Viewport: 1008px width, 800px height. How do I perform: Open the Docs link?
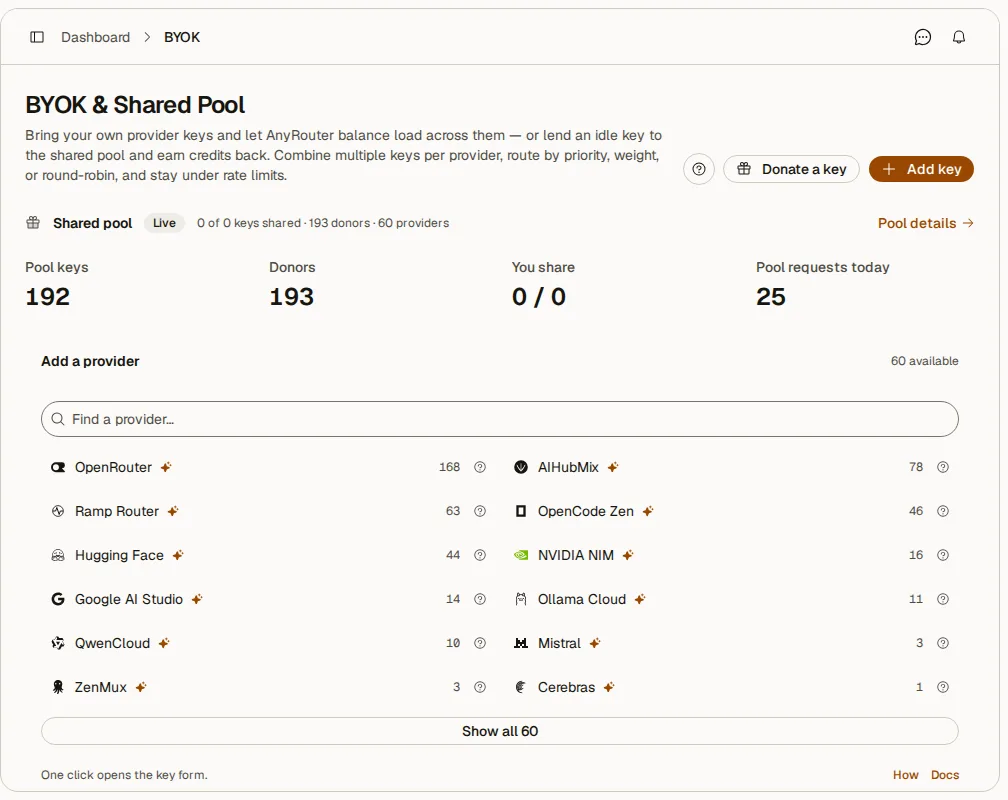[944, 775]
